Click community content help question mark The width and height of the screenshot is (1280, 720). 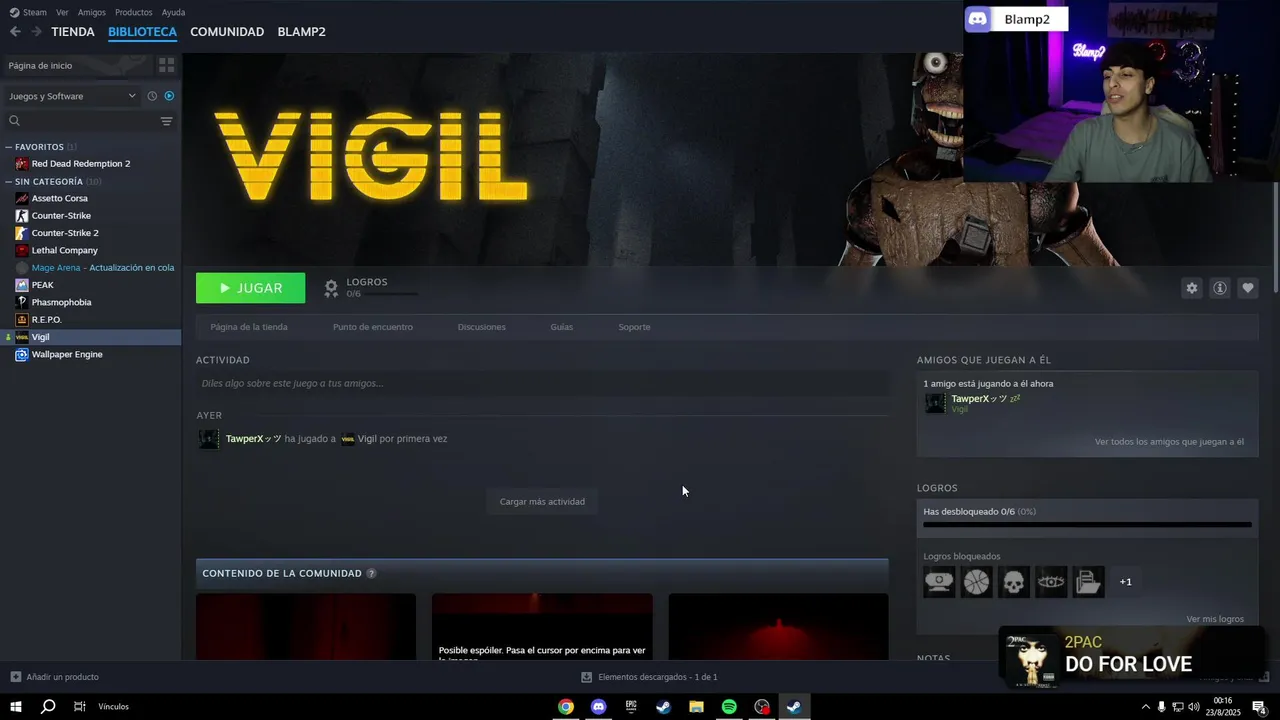[371, 574]
